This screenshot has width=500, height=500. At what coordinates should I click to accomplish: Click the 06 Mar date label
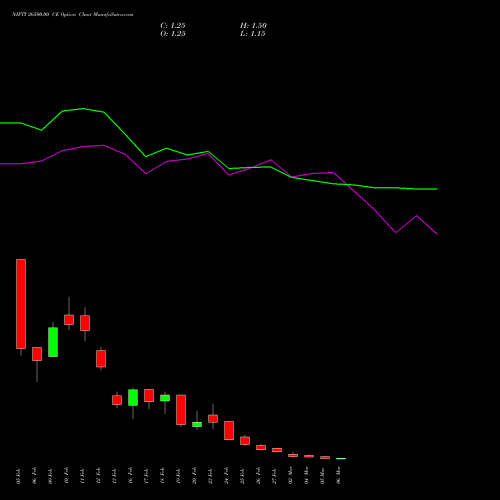[x=338, y=476]
